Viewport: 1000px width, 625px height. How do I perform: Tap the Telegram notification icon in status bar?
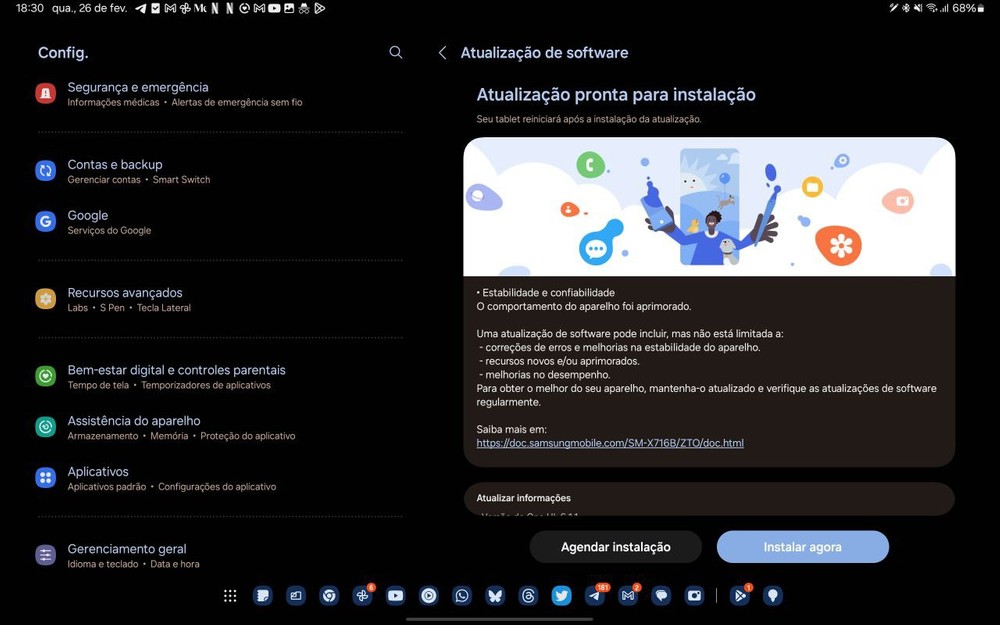tap(140, 8)
